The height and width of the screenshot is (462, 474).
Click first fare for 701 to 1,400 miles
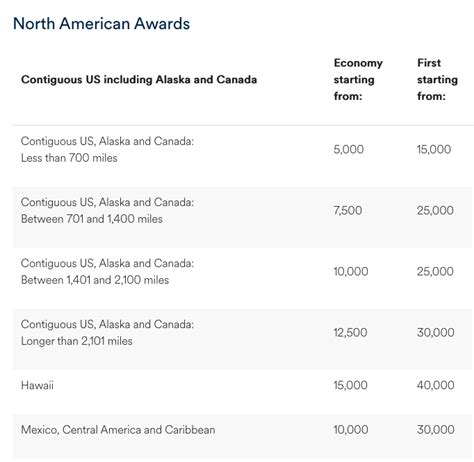point(435,210)
